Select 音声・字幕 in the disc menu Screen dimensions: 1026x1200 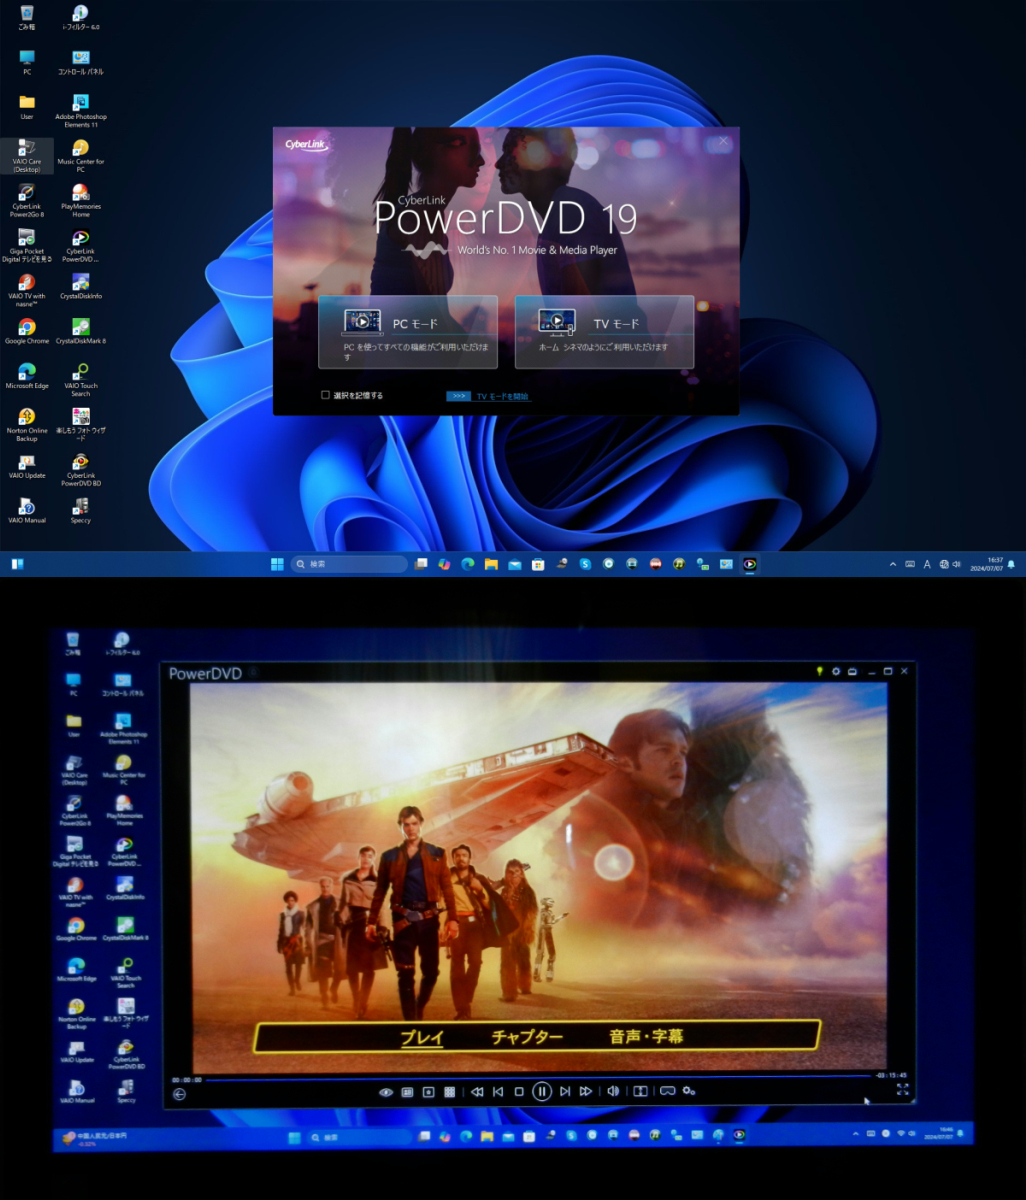(646, 1037)
